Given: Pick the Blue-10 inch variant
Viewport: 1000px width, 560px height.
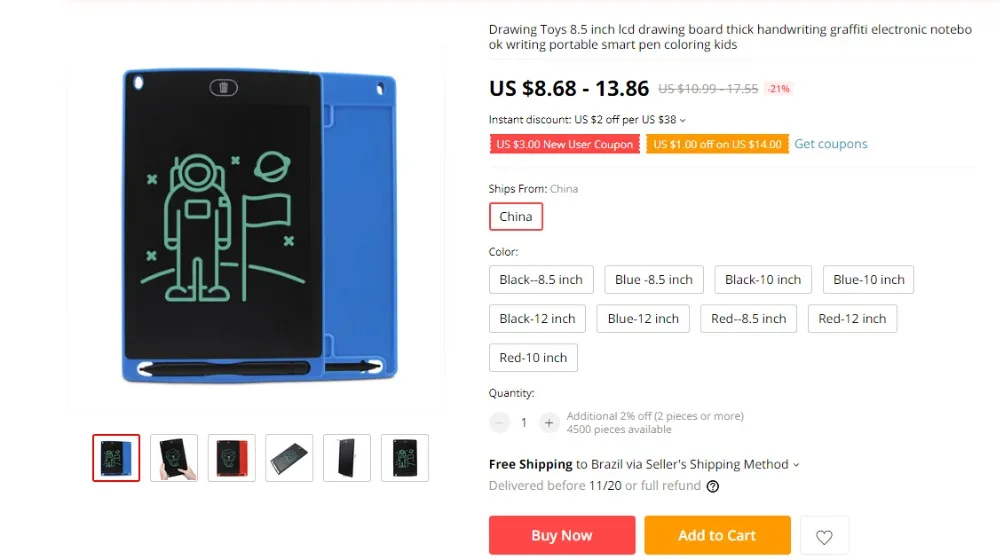Looking at the screenshot, I should click(x=869, y=279).
